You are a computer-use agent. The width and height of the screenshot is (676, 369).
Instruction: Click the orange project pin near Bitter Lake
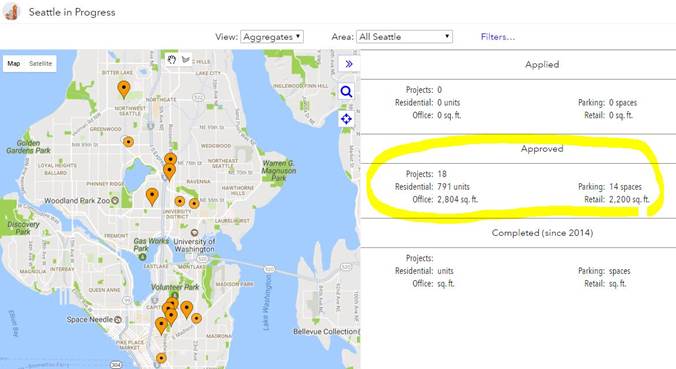point(124,90)
